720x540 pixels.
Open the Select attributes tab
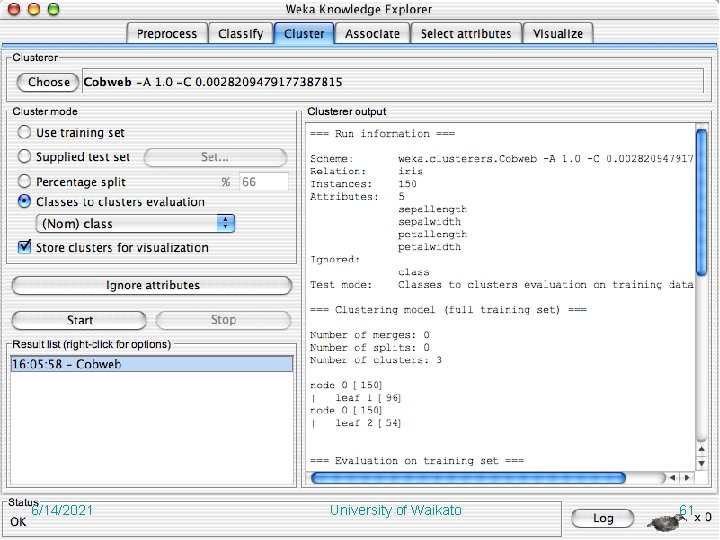(x=466, y=34)
